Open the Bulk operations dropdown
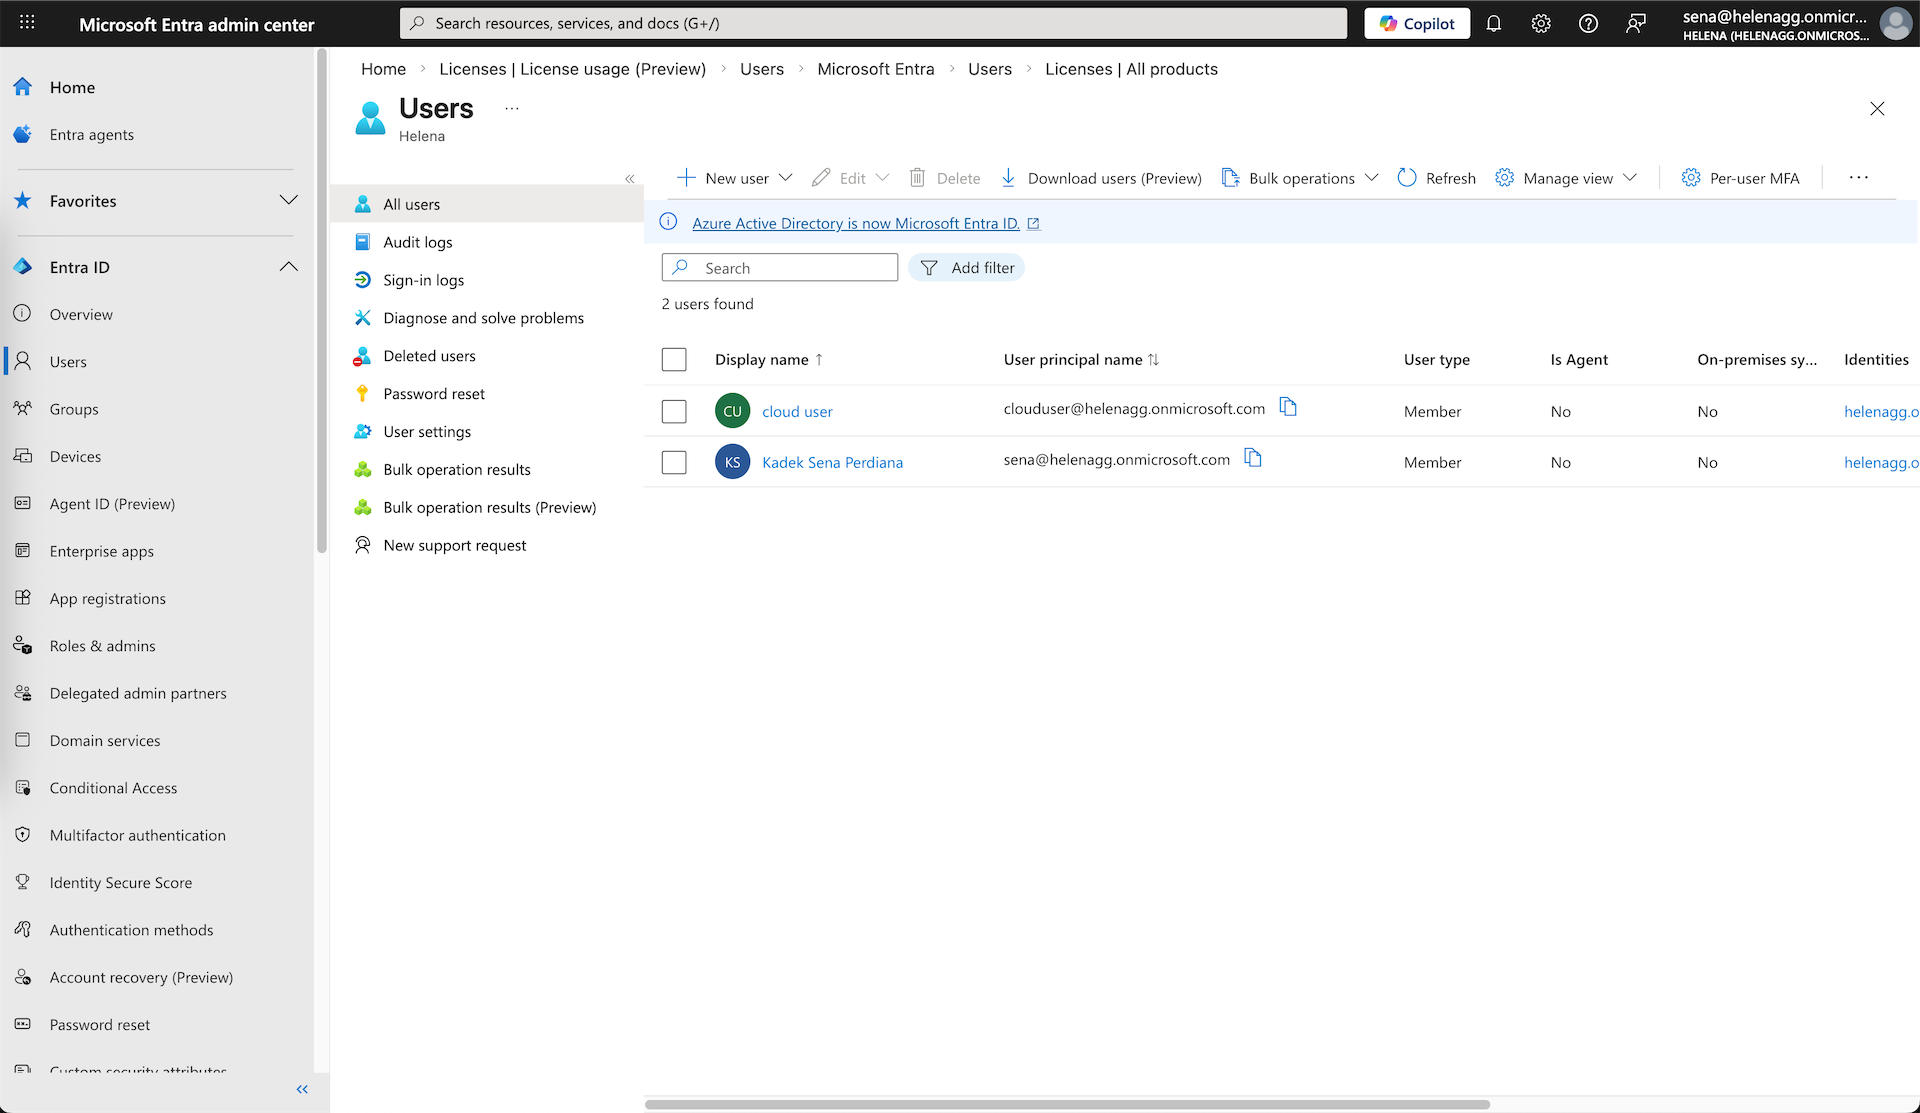This screenshot has width=1920, height=1113. coord(1300,178)
